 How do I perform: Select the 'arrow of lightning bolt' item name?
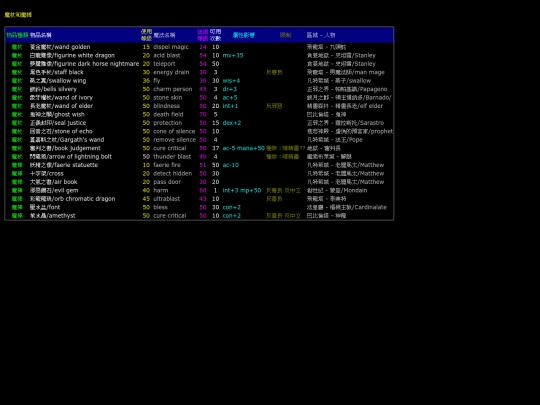point(71,157)
